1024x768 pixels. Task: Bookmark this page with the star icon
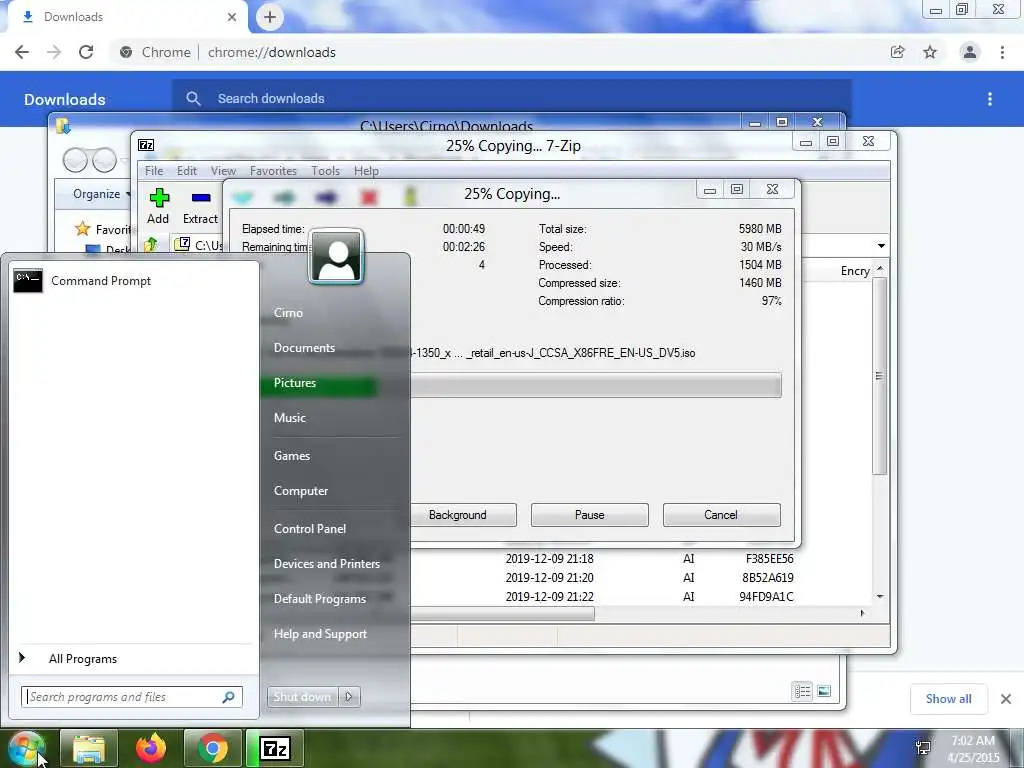930,52
